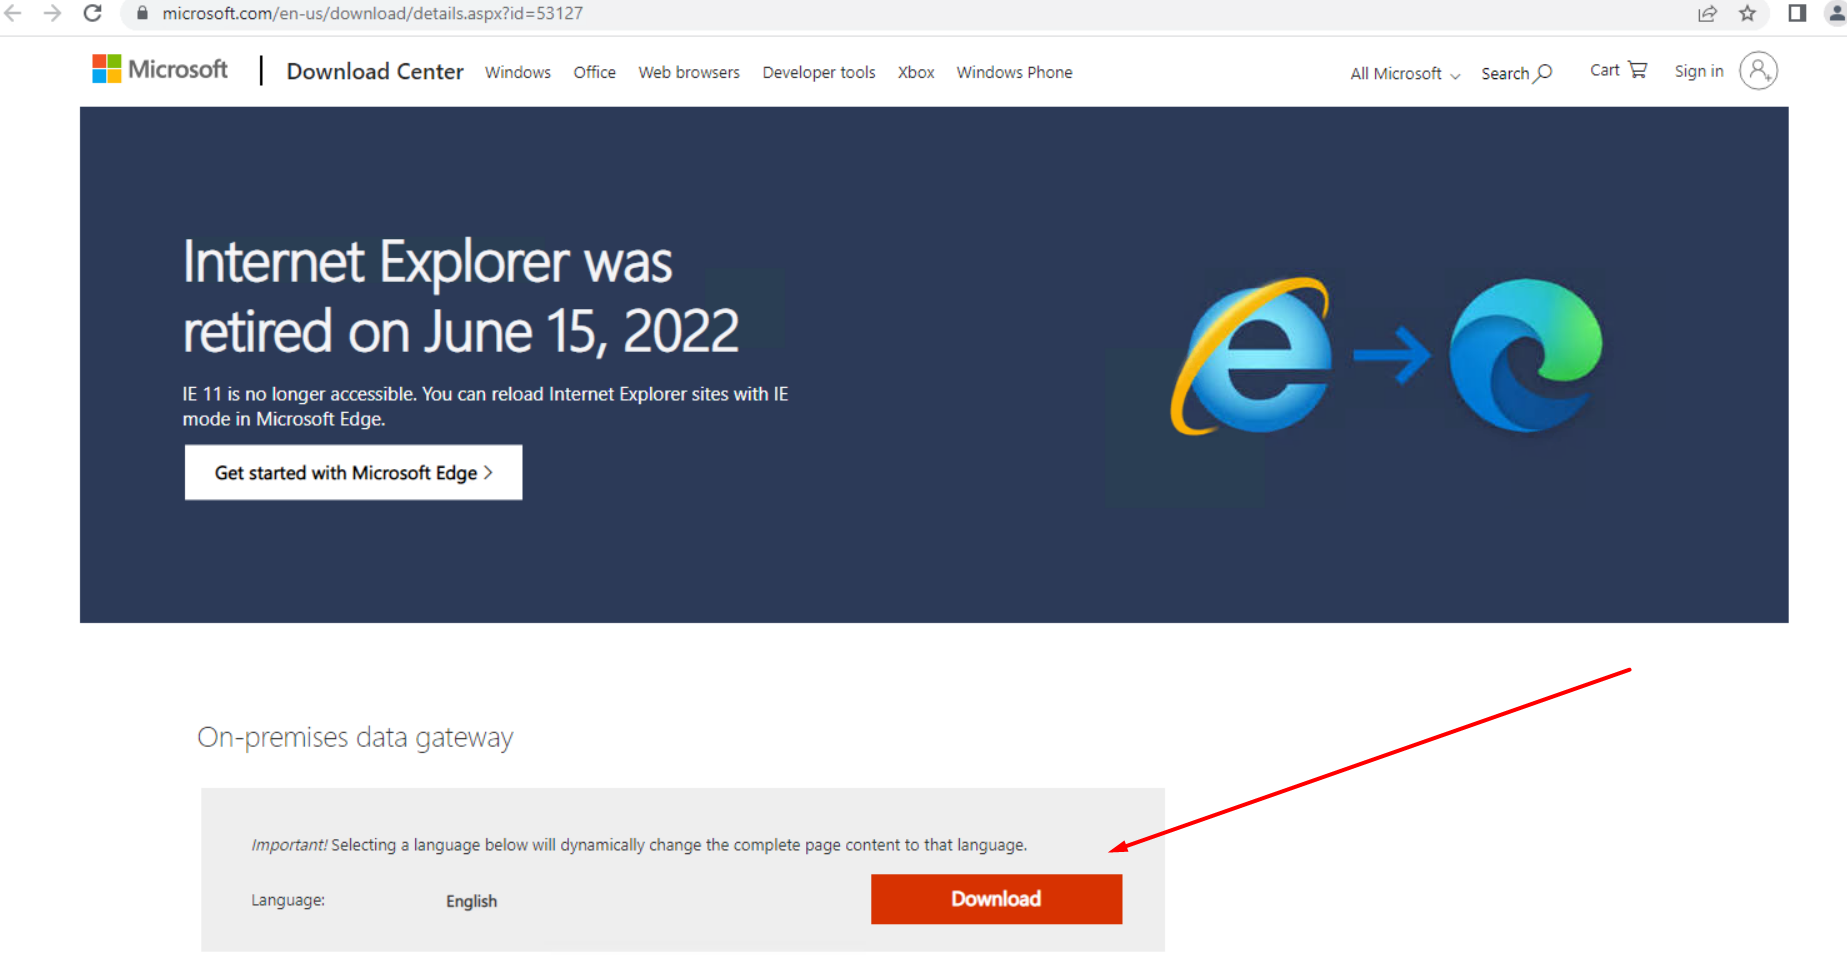Open the shopping Cart
The width and height of the screenshot is (1847, 968).
[x=1618, y=70]
